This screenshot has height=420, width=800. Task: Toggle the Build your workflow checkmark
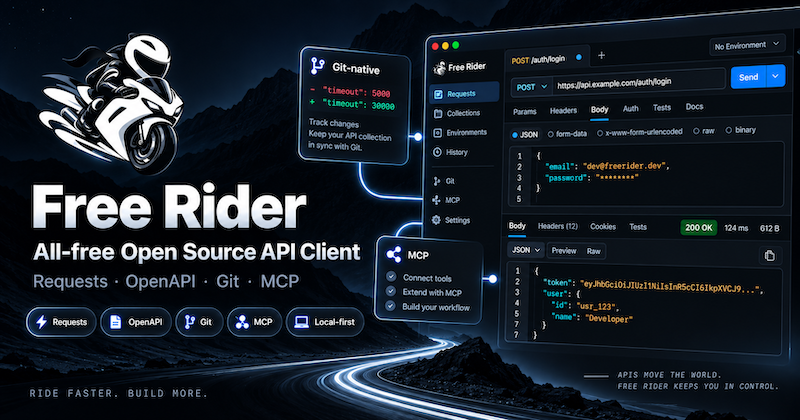(x=390, y=306)
